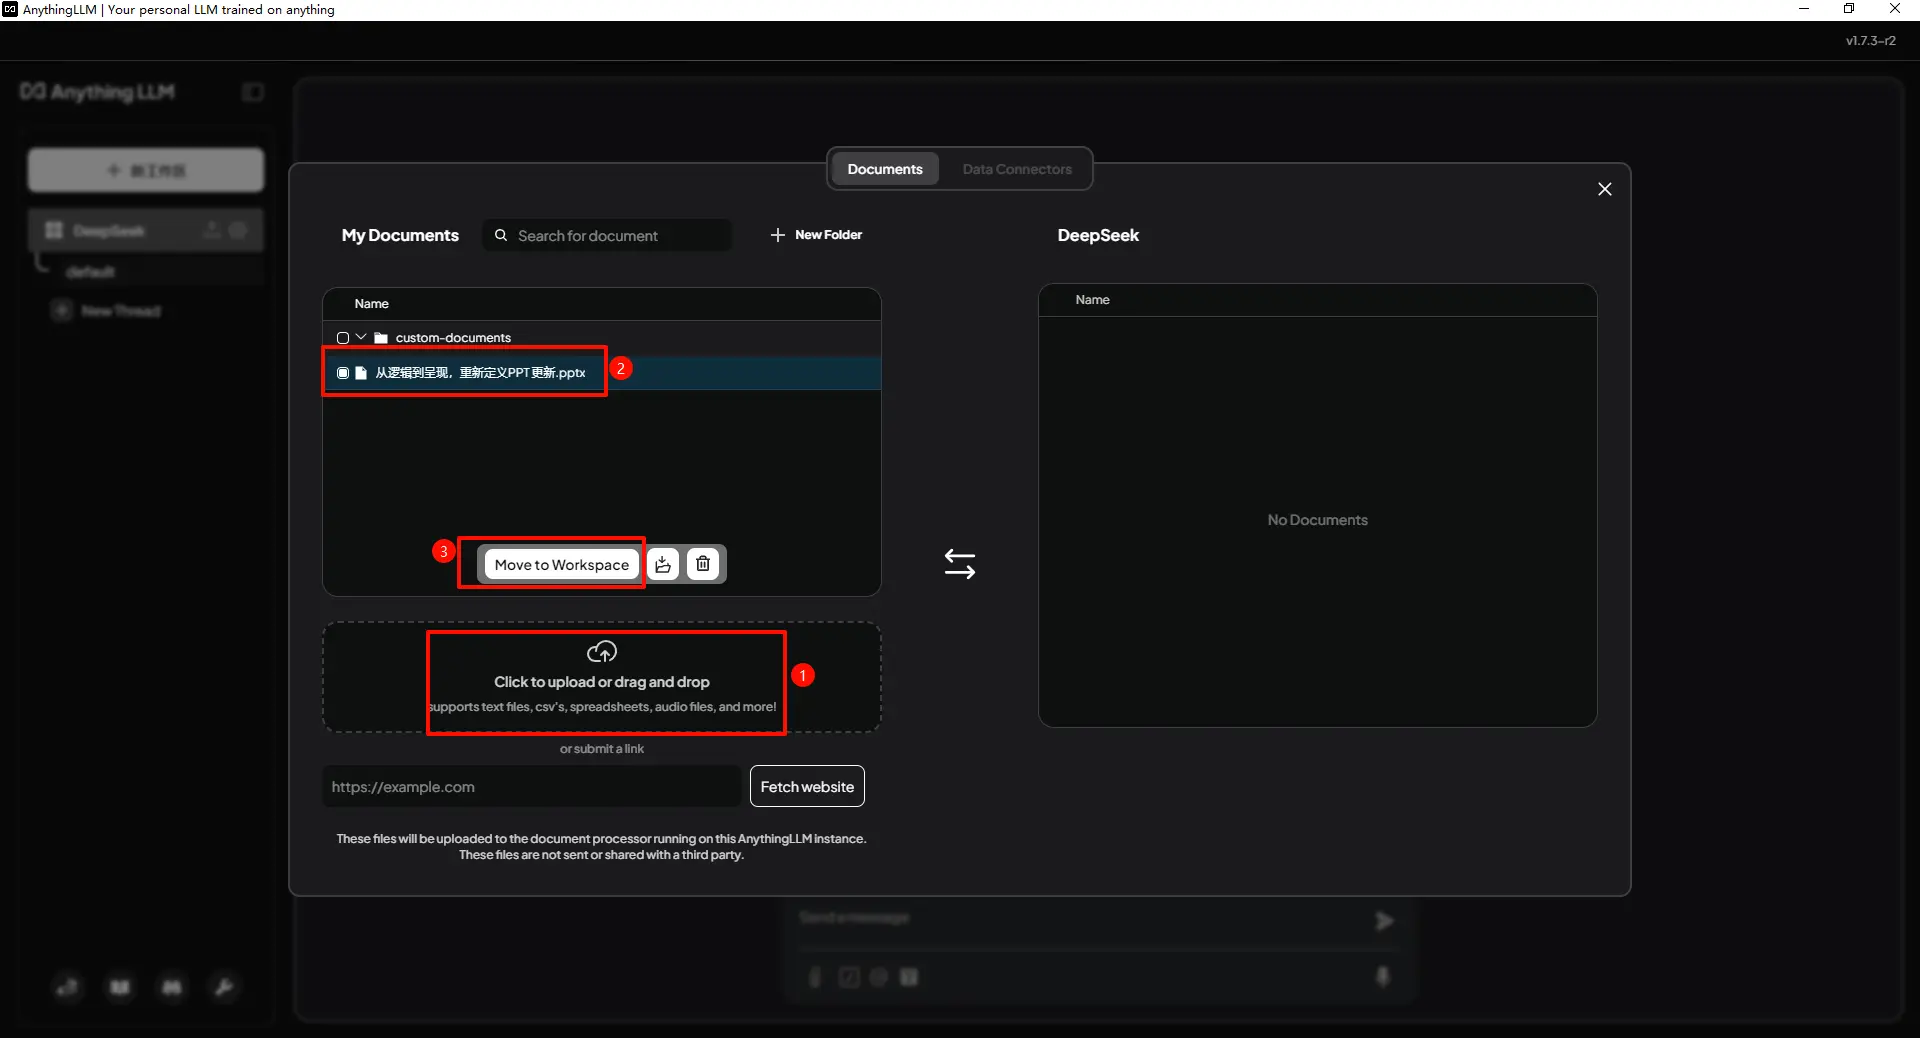Click the cloud upload icon
Screen dimensions: 1920x1038
coord(602,652)
